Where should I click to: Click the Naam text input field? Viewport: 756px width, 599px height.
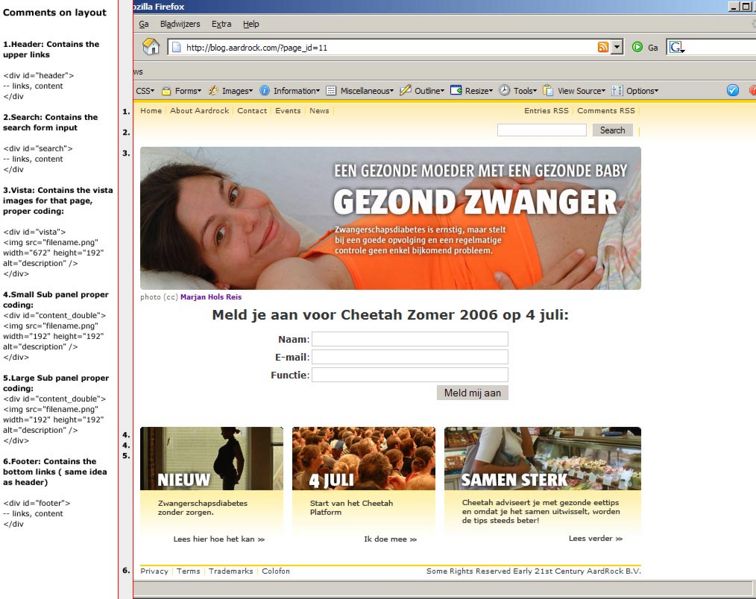coord(410,339)
